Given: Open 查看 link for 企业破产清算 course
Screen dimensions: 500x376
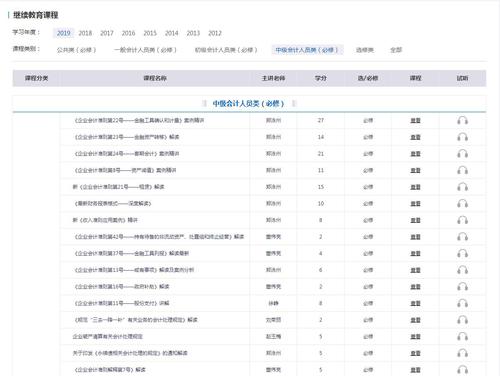Looking at the screenshot, I should pyautogui.click(x=415, y=337).
